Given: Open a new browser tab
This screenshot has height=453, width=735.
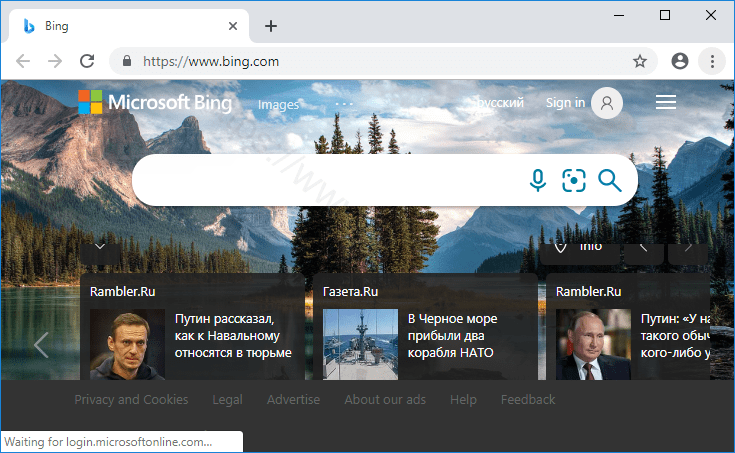Looking at the screenshot, I should (271, 26).
